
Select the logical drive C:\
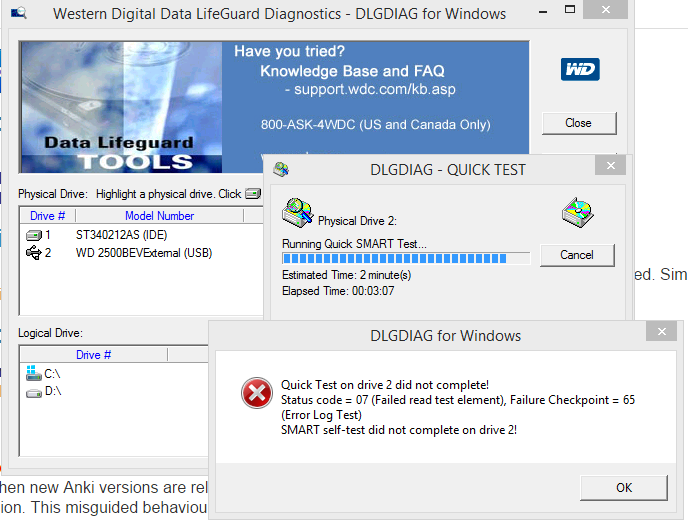pos(52,374)
